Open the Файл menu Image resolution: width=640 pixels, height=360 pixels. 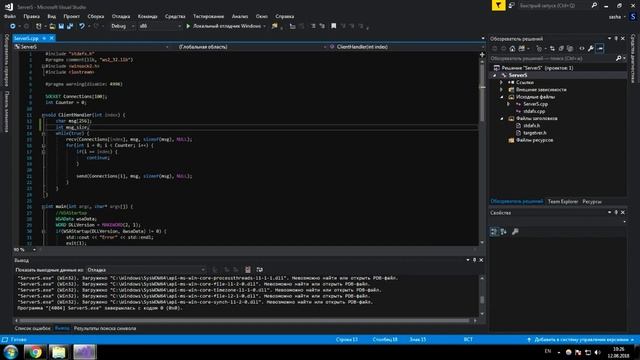coord(10,16)
